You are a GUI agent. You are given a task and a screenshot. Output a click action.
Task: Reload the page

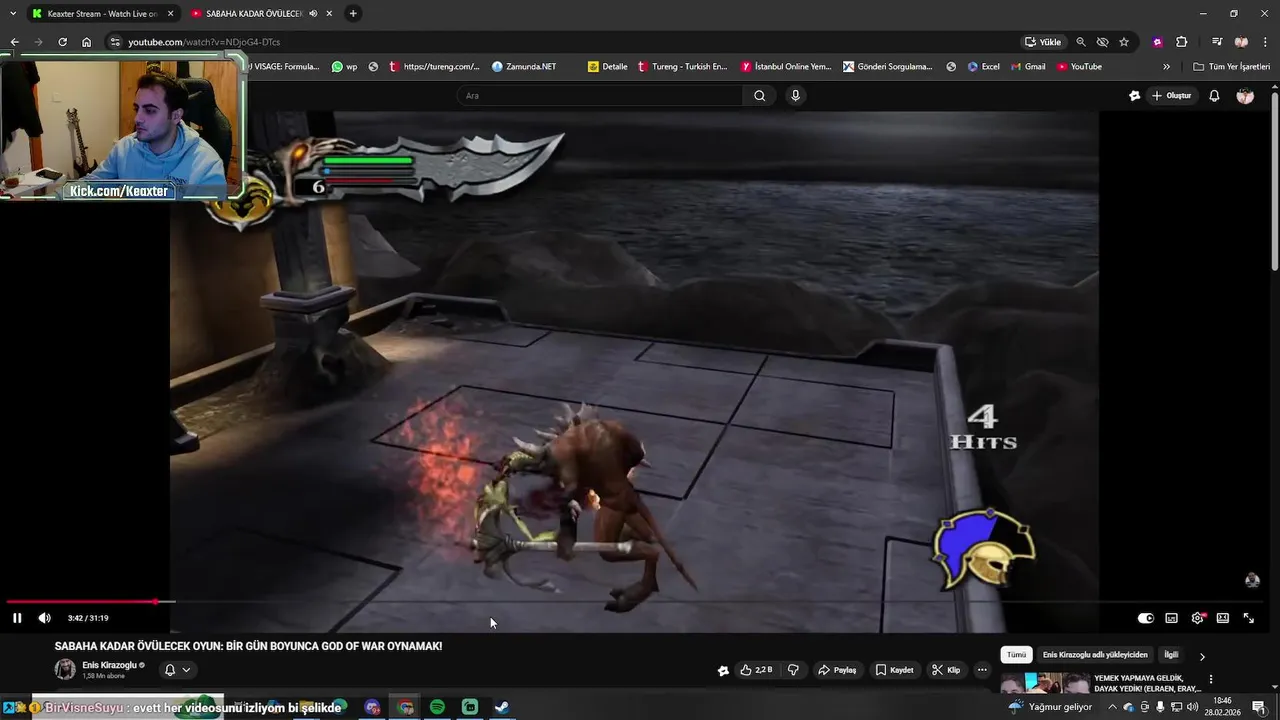62,42
